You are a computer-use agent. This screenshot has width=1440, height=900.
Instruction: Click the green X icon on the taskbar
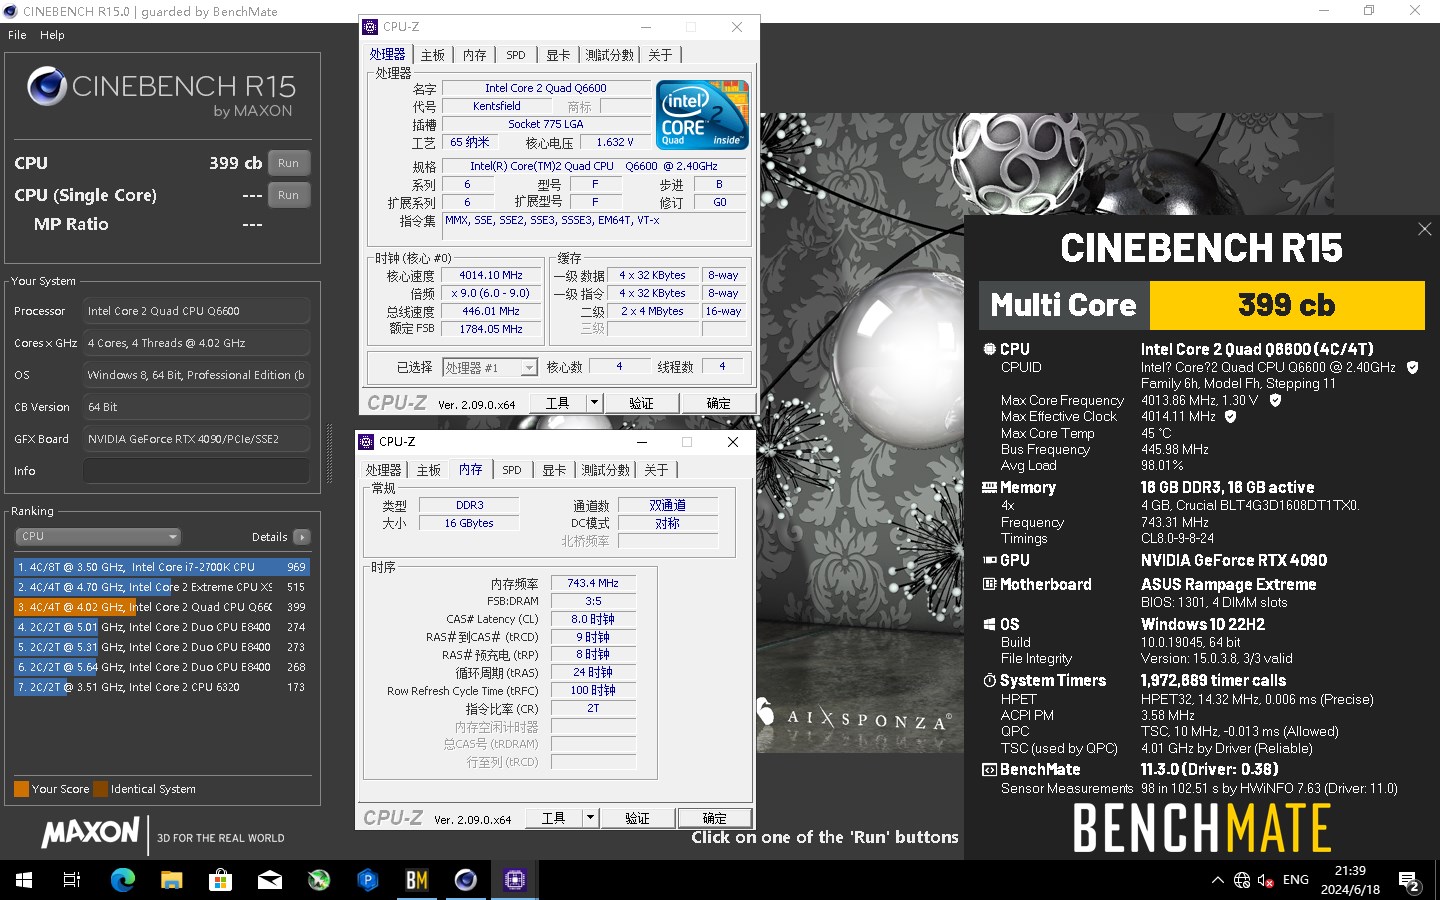(x=319, y=880)
